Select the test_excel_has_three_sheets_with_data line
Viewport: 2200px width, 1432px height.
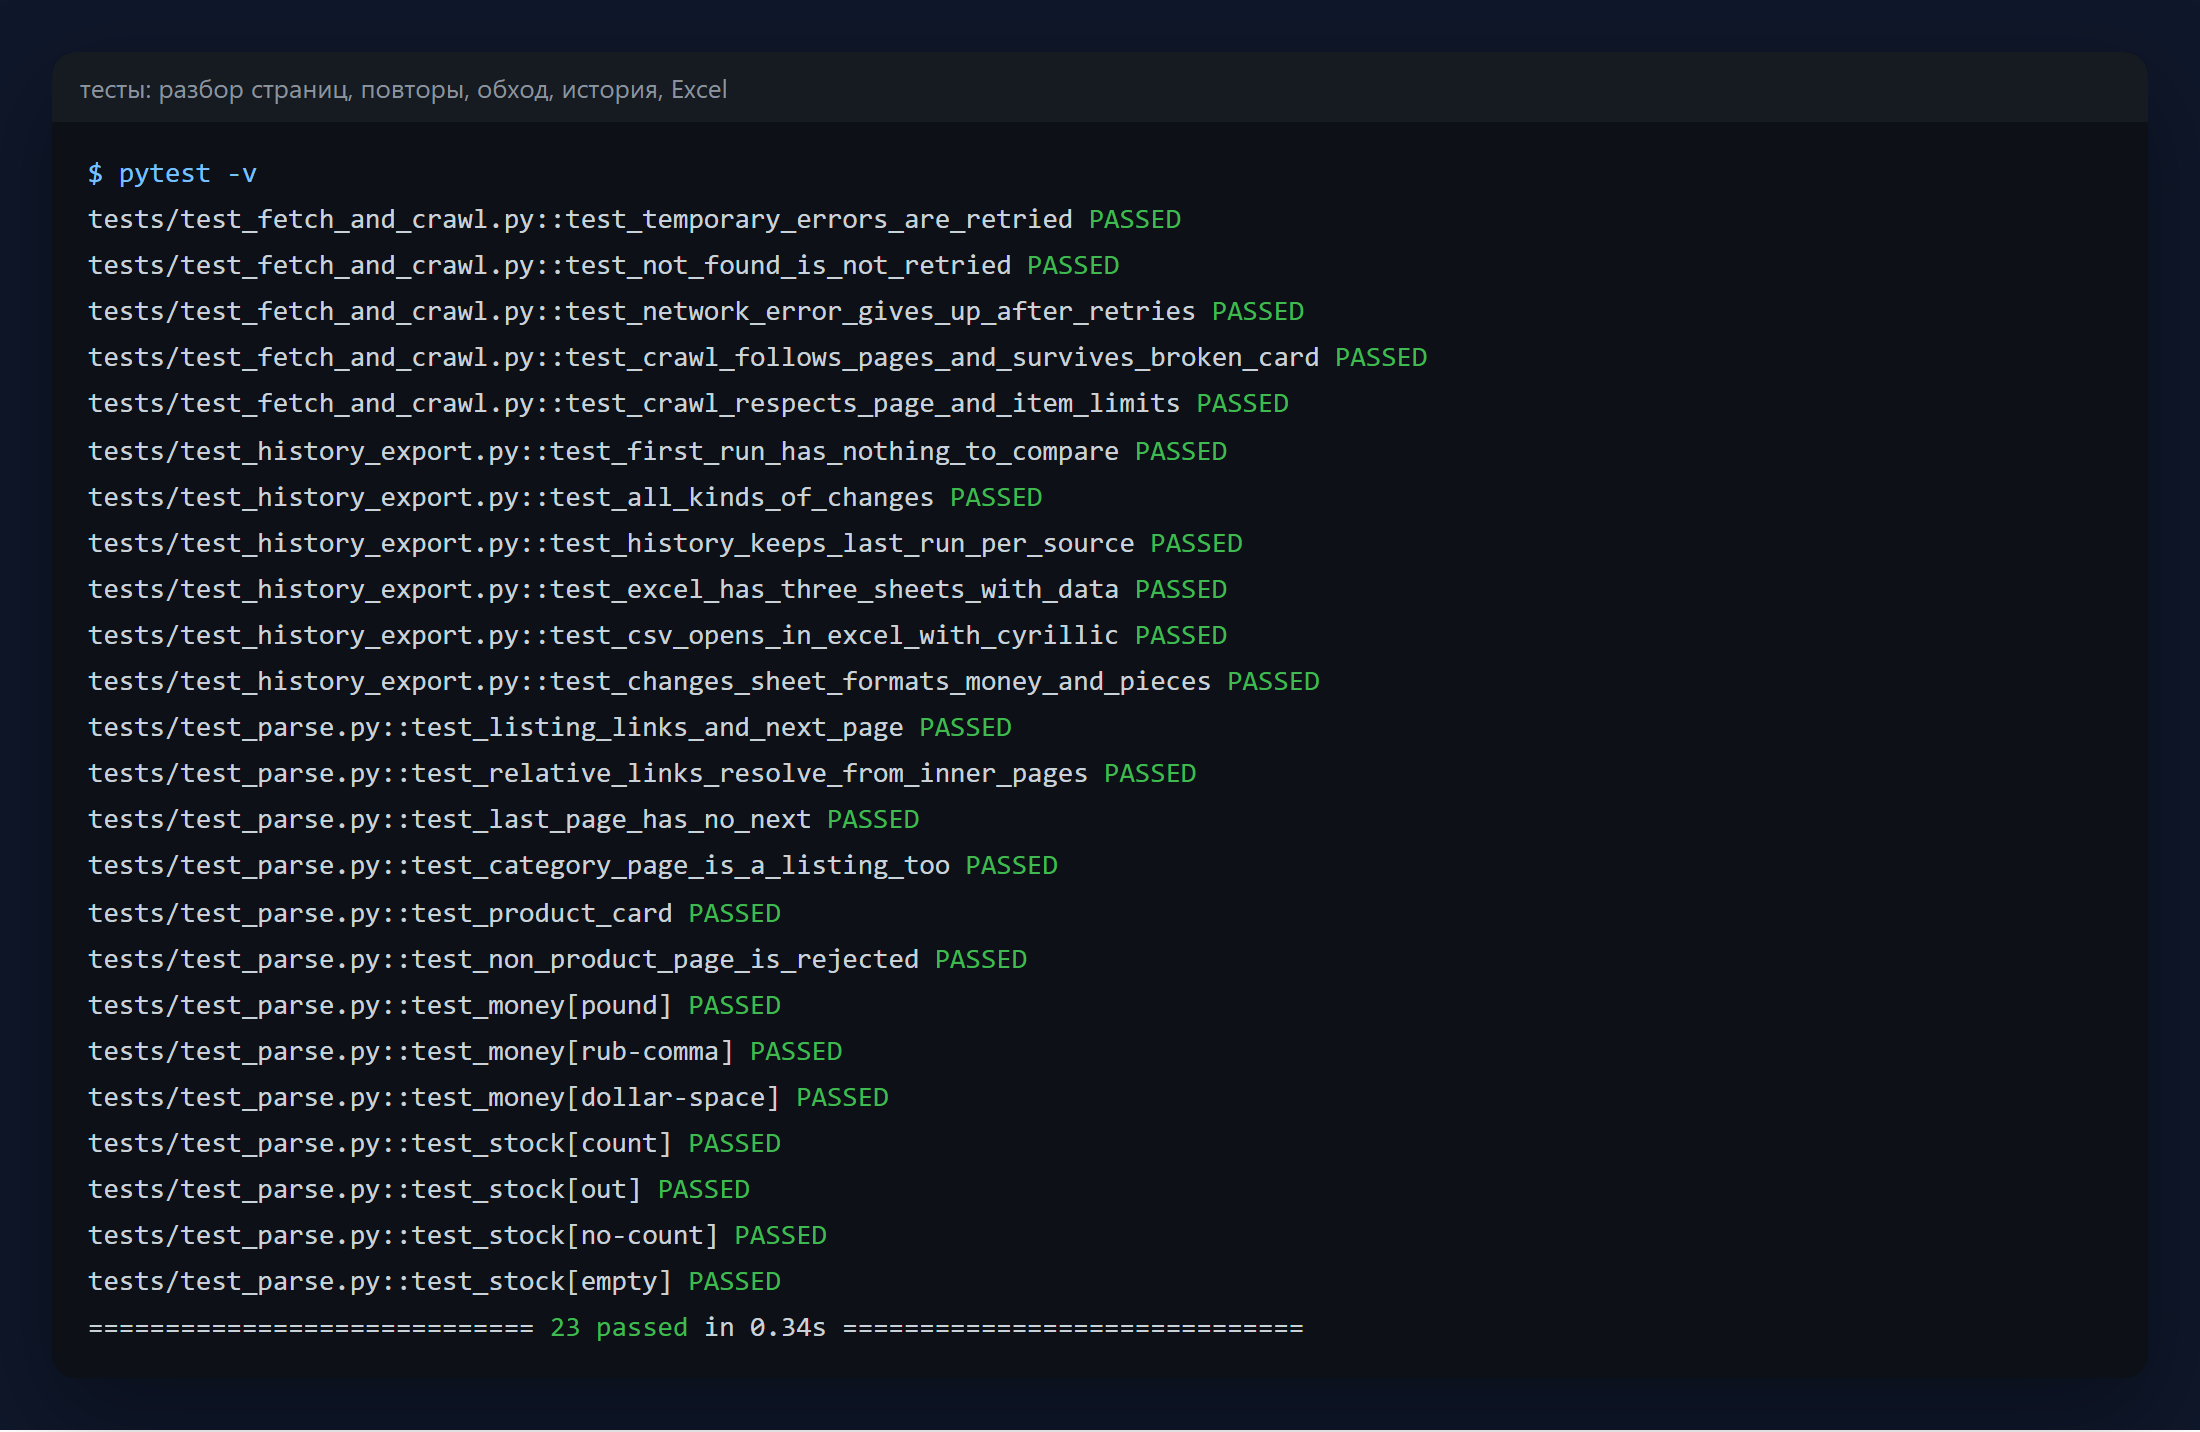[x=658, y=590]
